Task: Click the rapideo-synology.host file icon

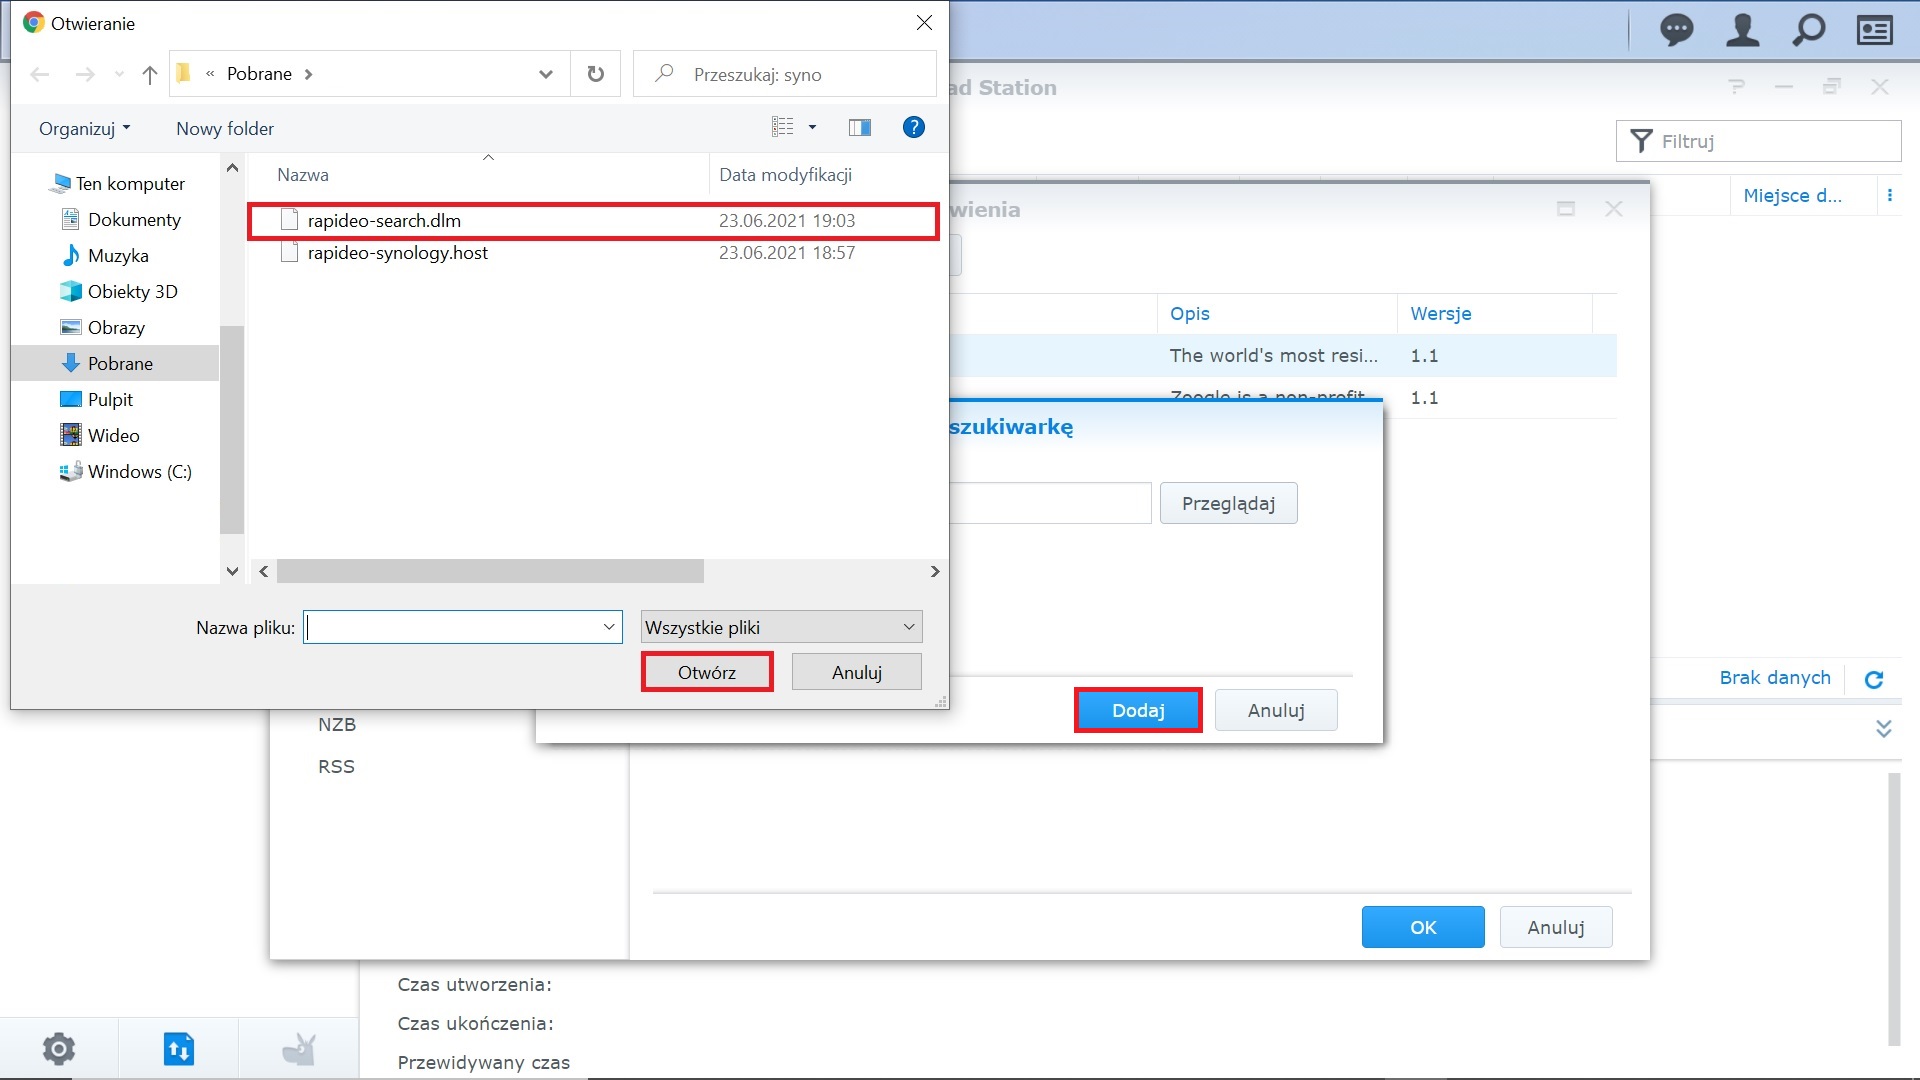Action: tap(290, 253)
